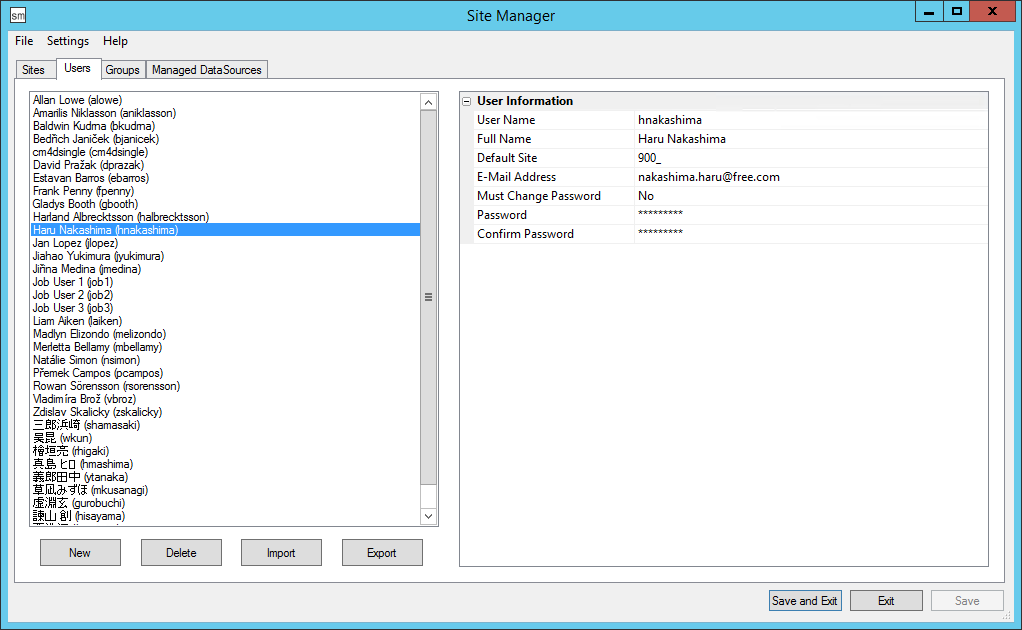Edit the E-Mail Address field
1022x630 pixels.
point(810,177)
